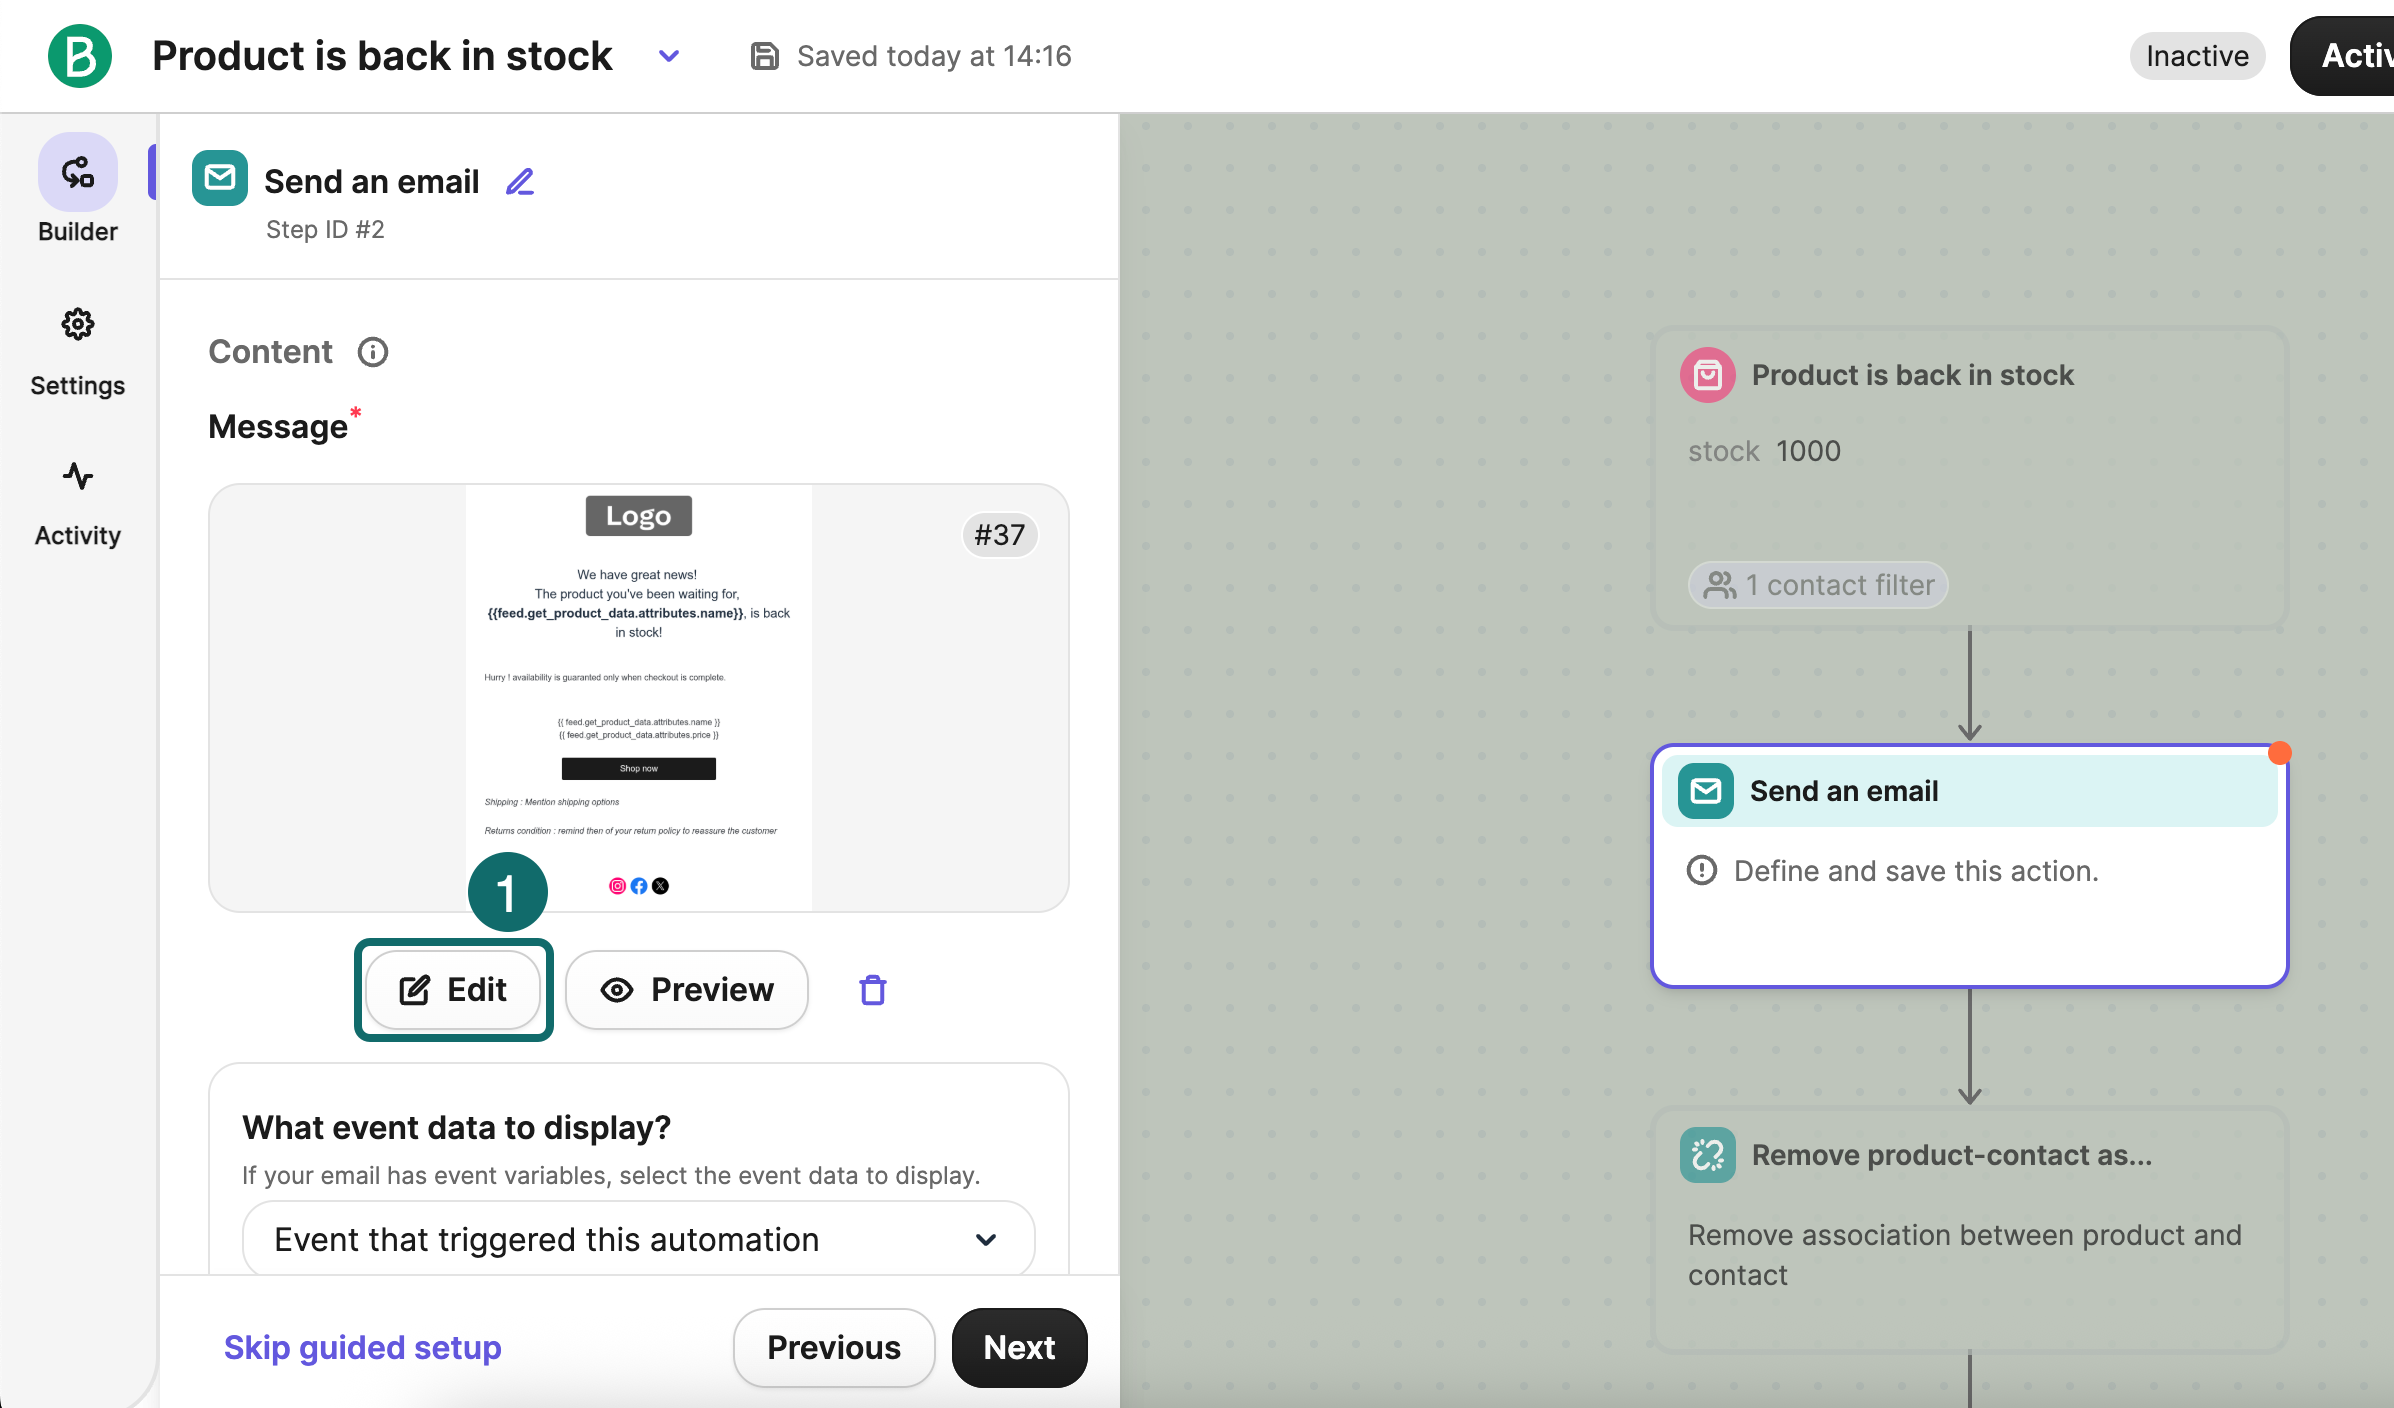The image size is (2394, 1408).
Task: Click the pink shopping bag trigger icon
Action: (x=1708, y=375)
